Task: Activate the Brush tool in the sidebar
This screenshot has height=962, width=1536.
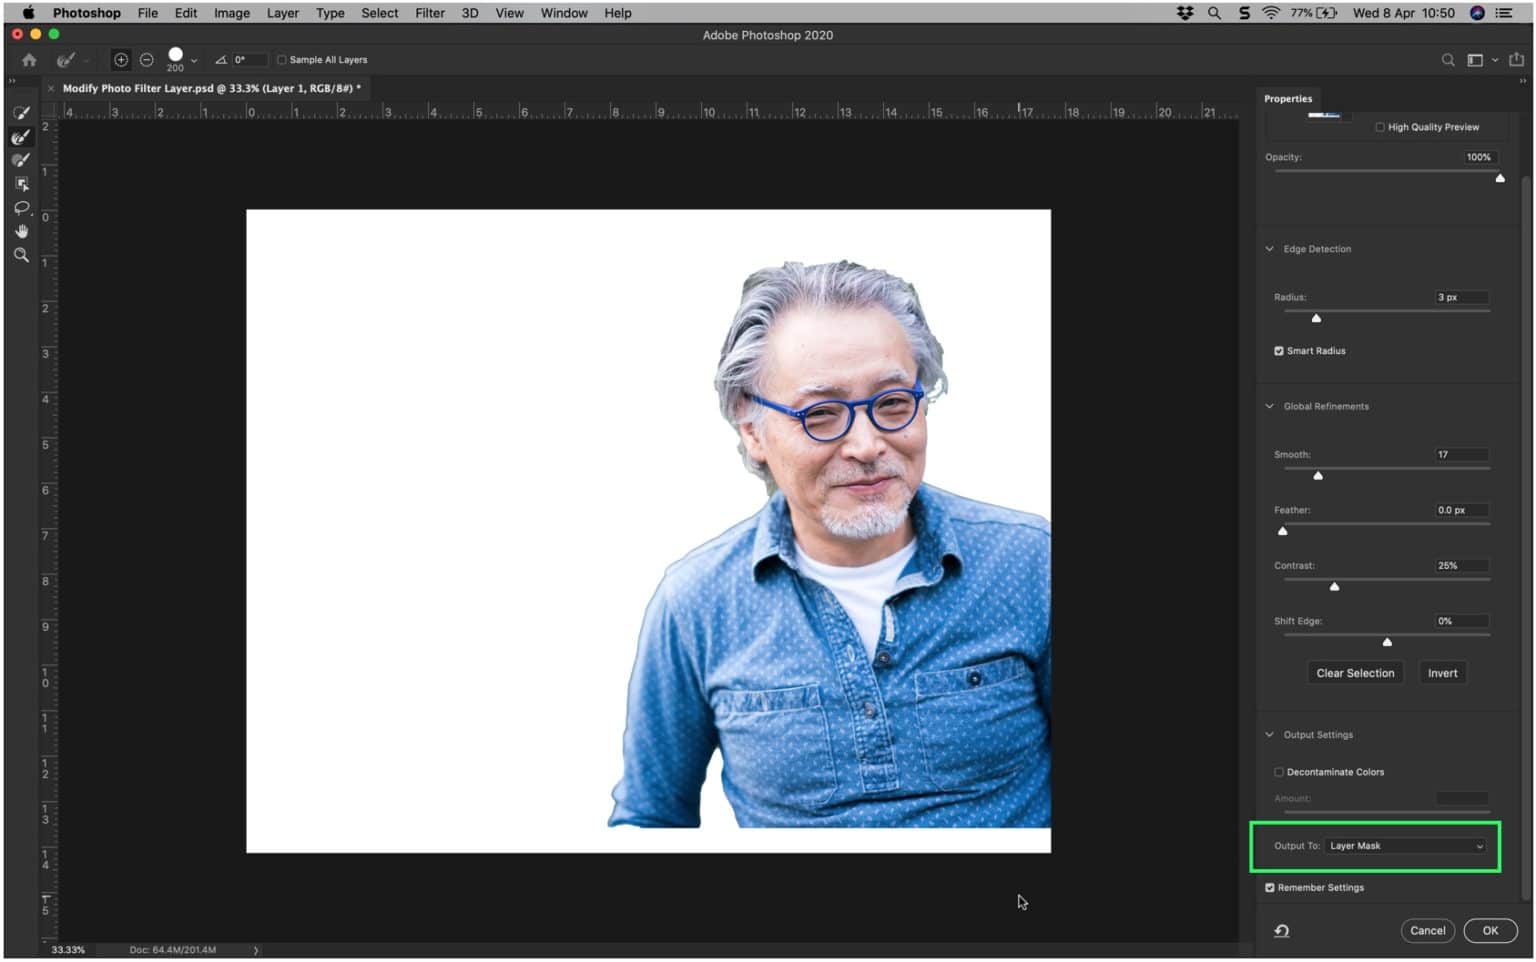Action: point(21,159)
